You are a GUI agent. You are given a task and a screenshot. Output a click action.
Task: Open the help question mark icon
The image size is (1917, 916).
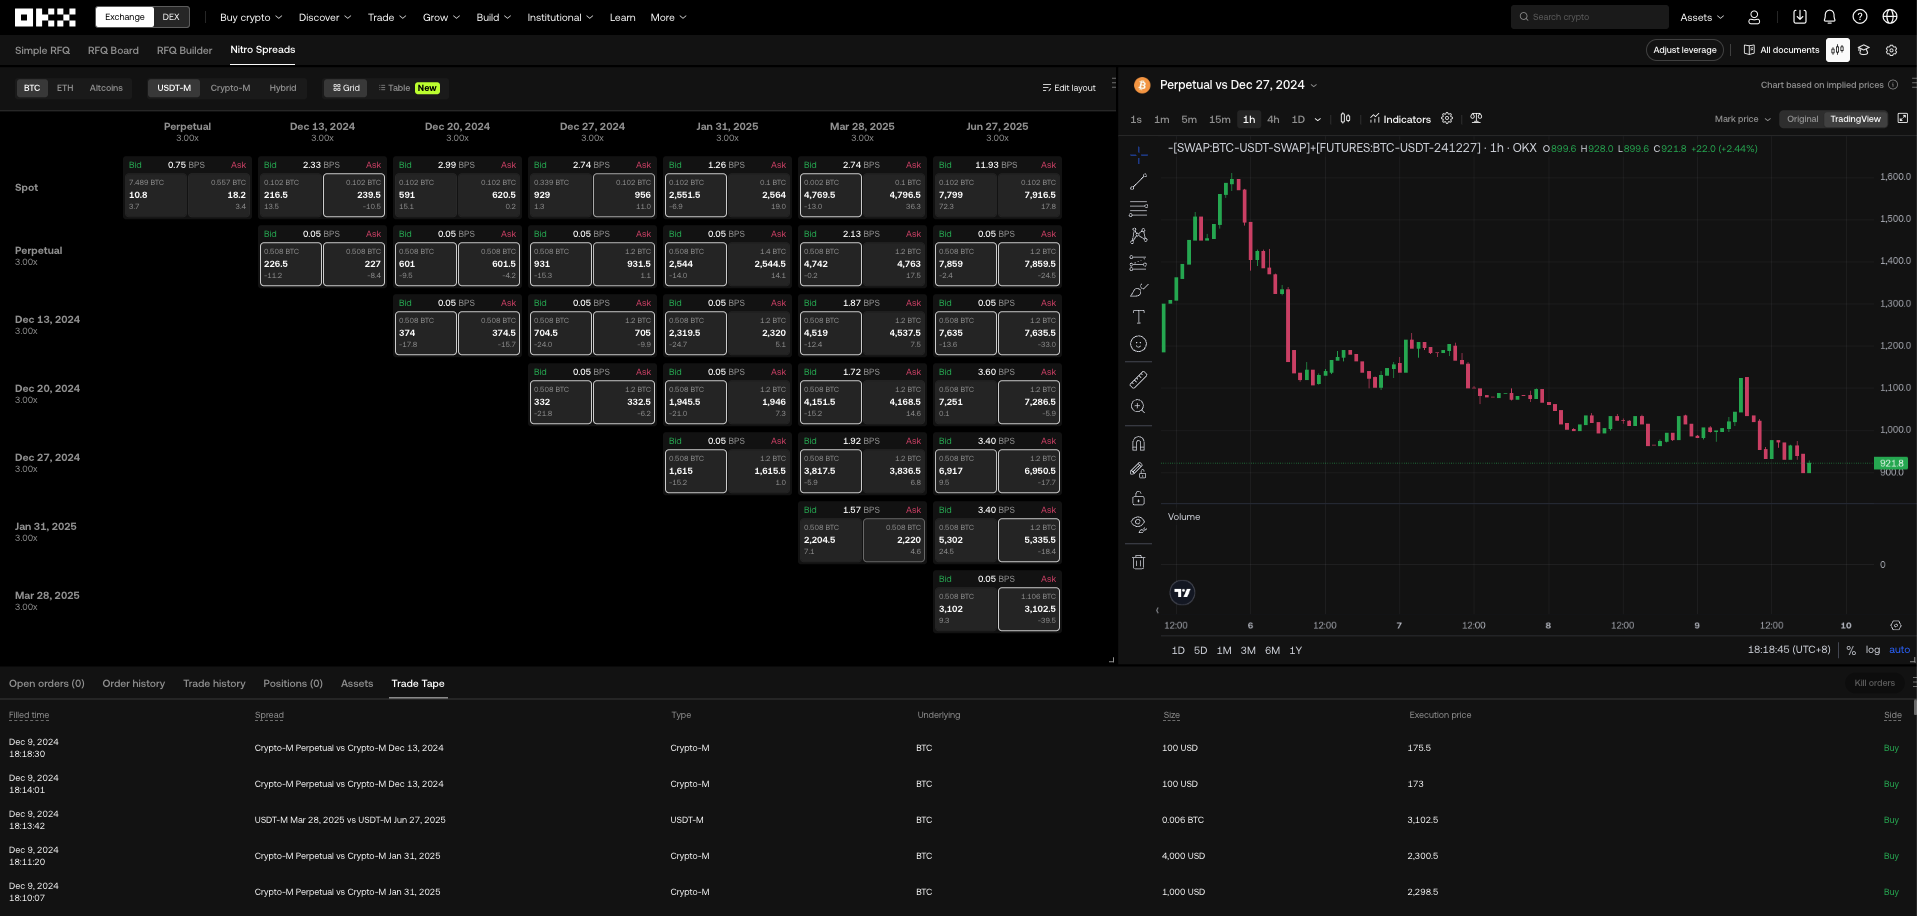pyautogui.click(x=1860, y=17)
